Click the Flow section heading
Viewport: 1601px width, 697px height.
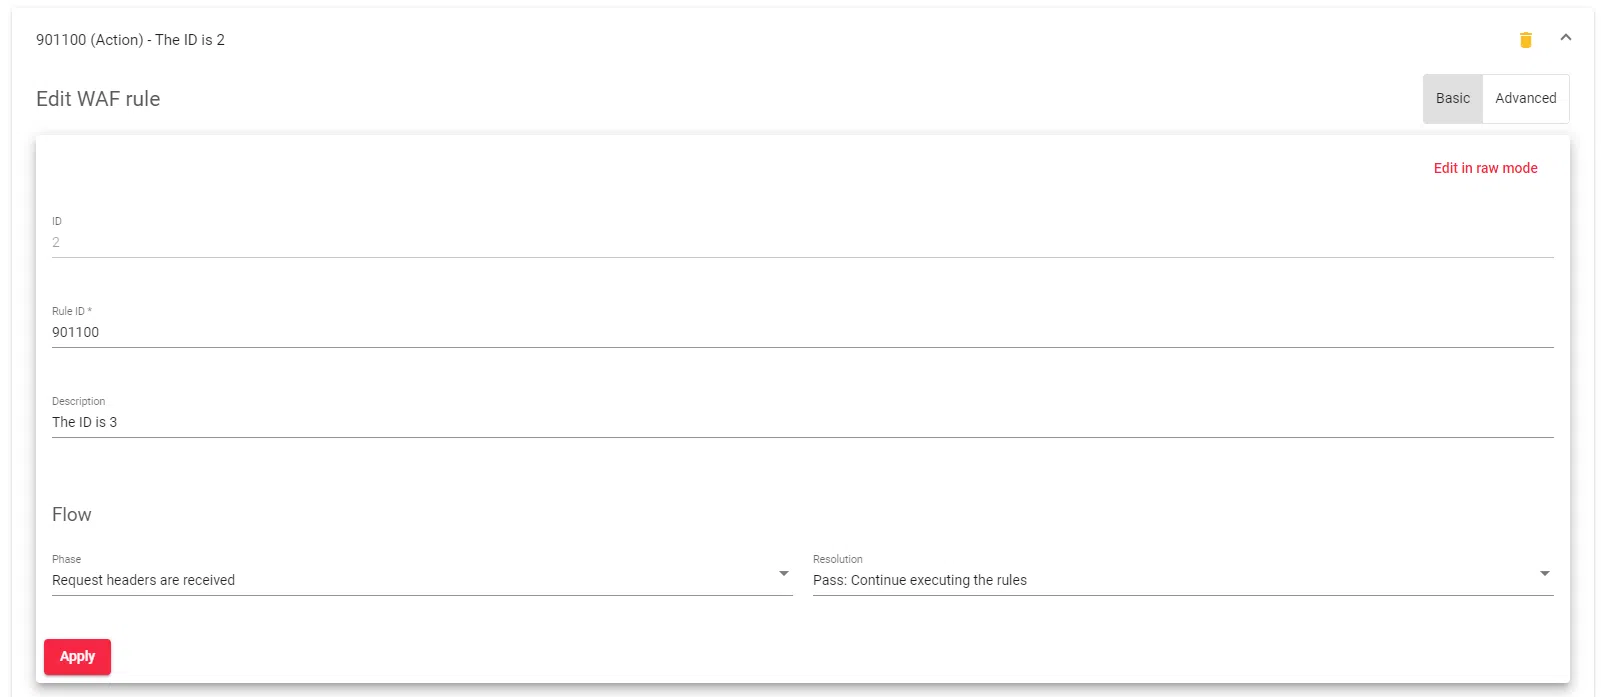pos(72,515)
